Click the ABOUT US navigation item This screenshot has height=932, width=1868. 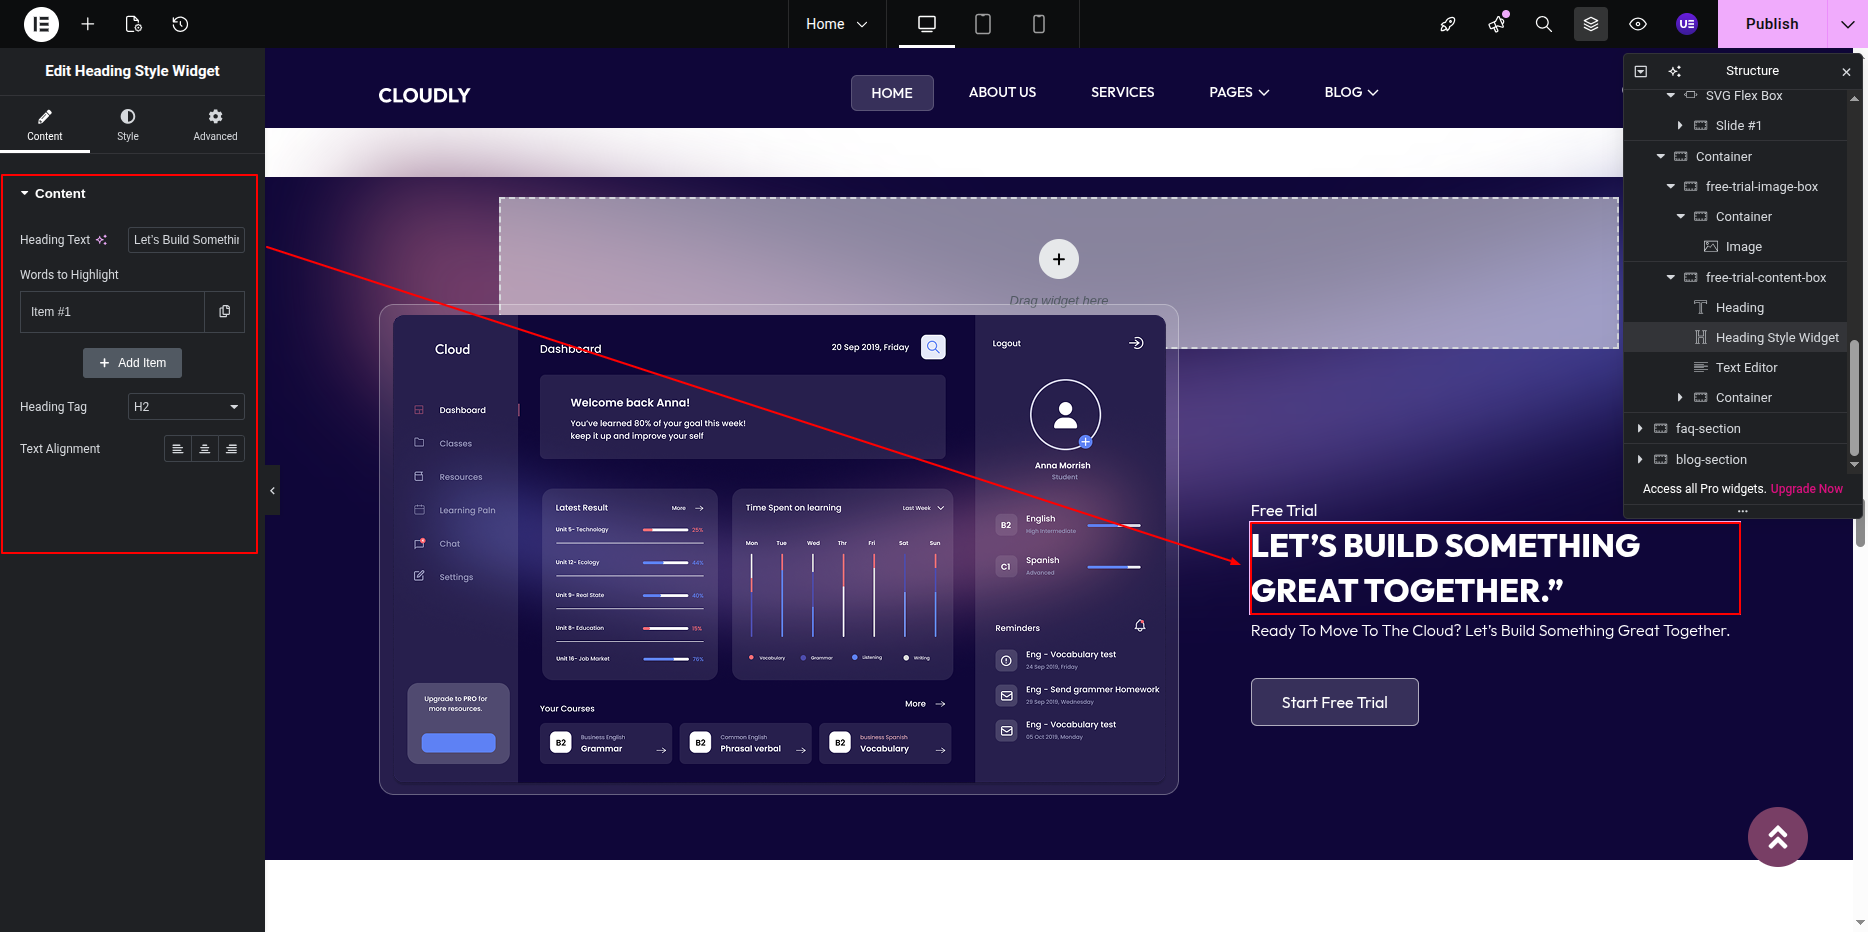tap(1002, 92)
